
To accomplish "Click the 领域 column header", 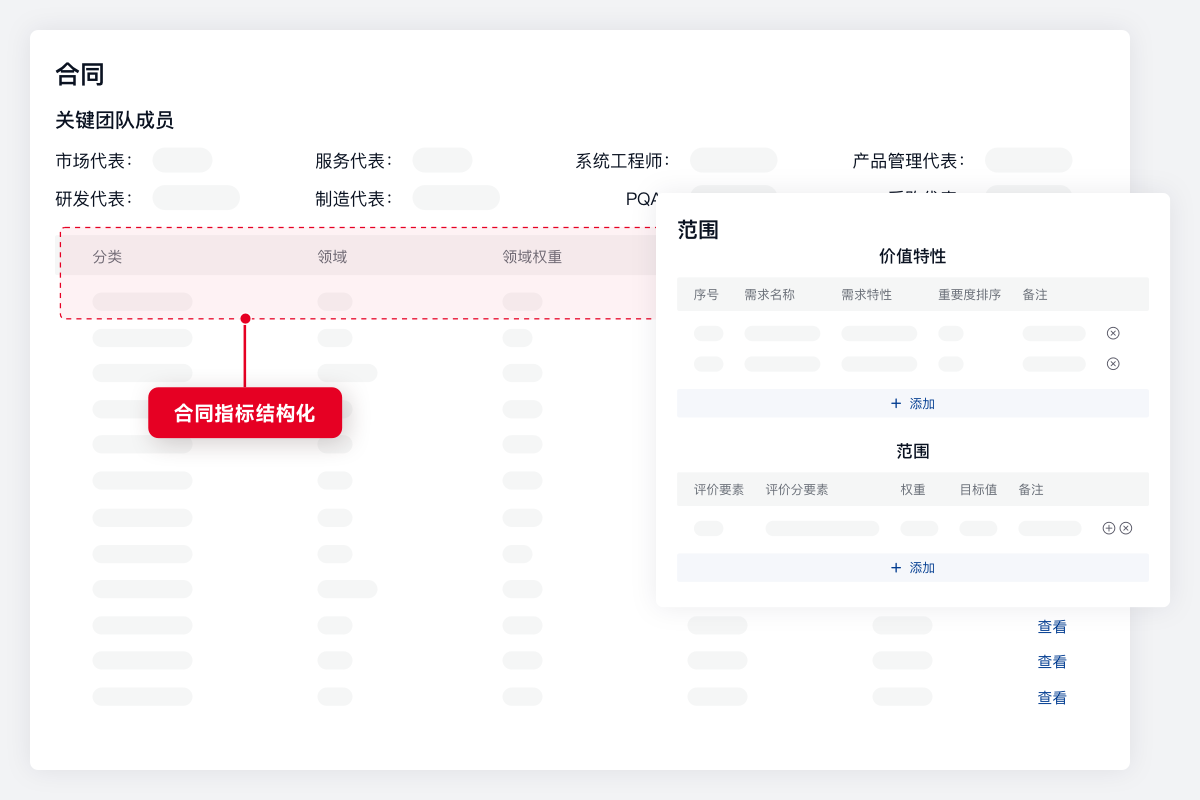I will point(332,257).
